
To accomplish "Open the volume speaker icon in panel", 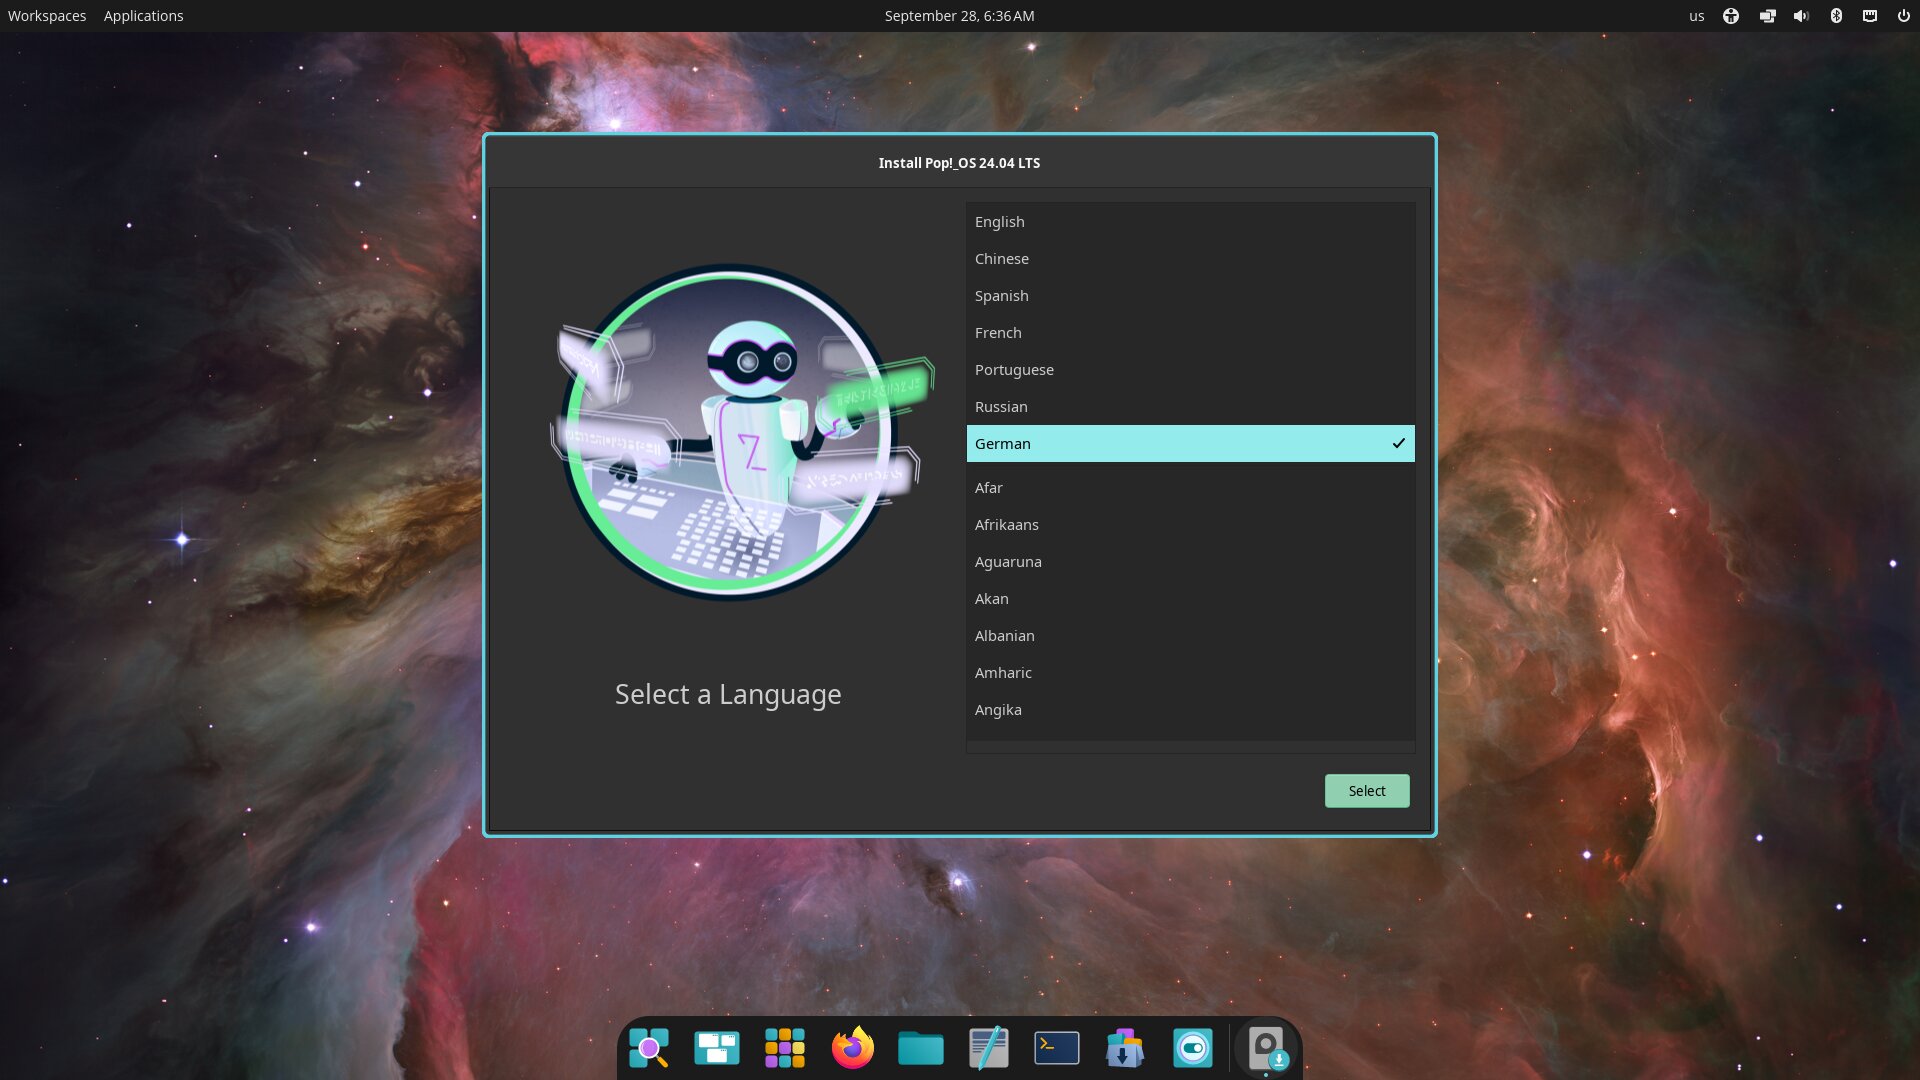I will point(1801,16).
